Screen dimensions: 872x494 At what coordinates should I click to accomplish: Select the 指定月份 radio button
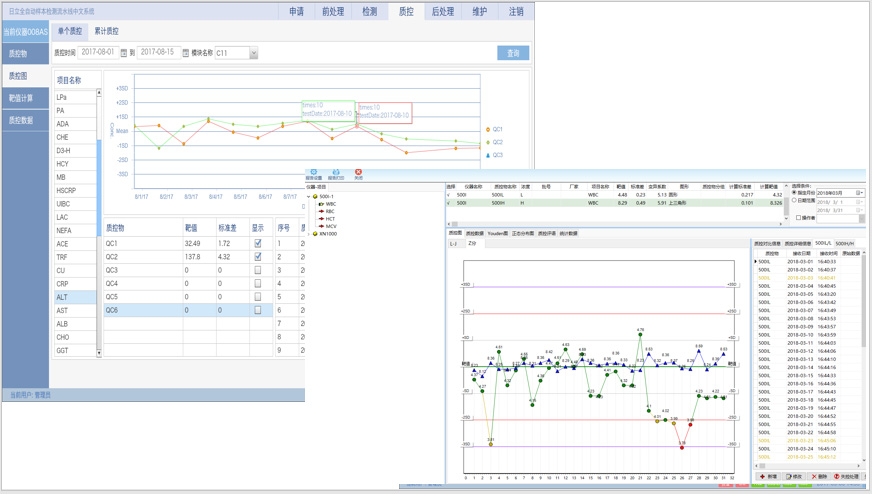coord(794,192)
